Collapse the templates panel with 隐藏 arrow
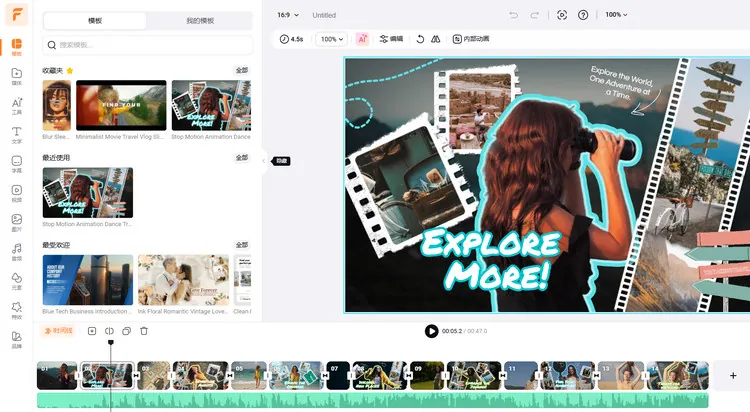This screenshot has height=412, width=750. tap(265, 160)
